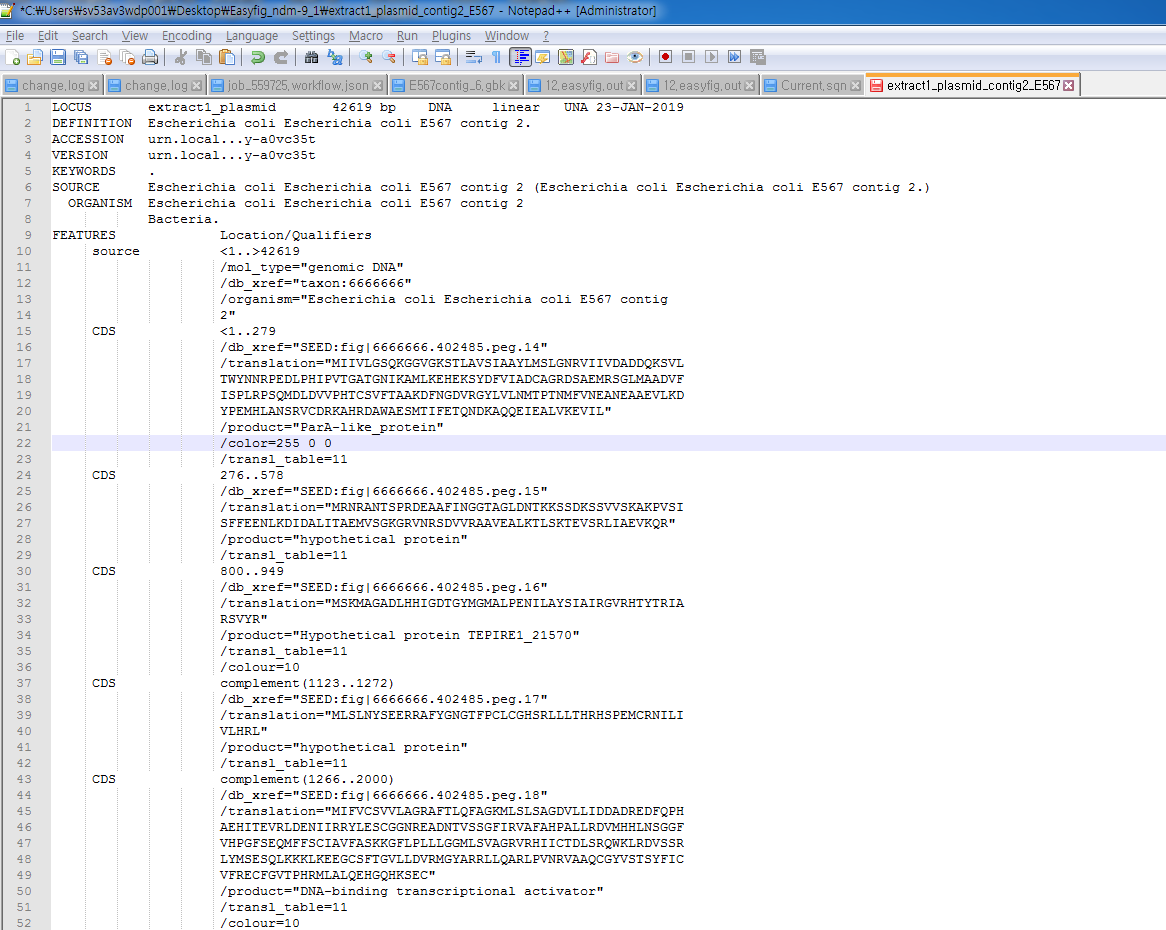Viewport: 1166px width, 930px height.
Task: Click the blue highlighted indent guide toggle icon
Action: [522, 56]
